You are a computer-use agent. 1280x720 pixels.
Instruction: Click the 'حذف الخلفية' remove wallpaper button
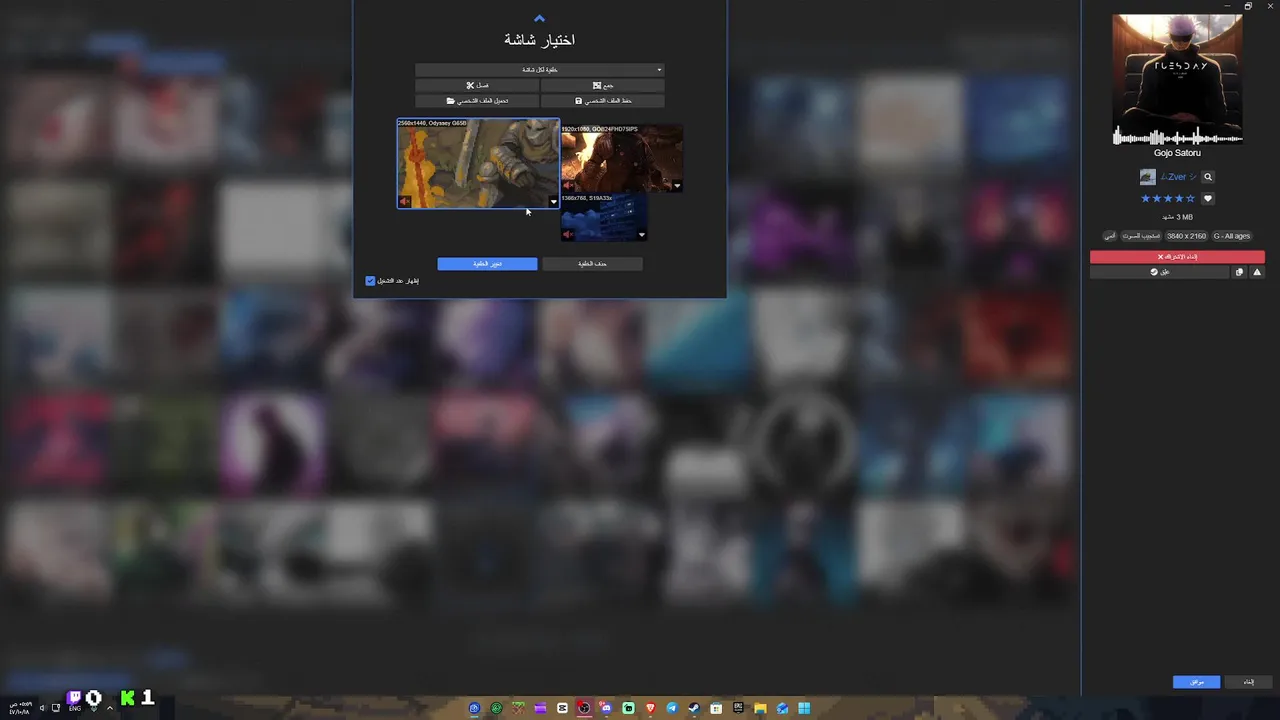coord(592,264)
